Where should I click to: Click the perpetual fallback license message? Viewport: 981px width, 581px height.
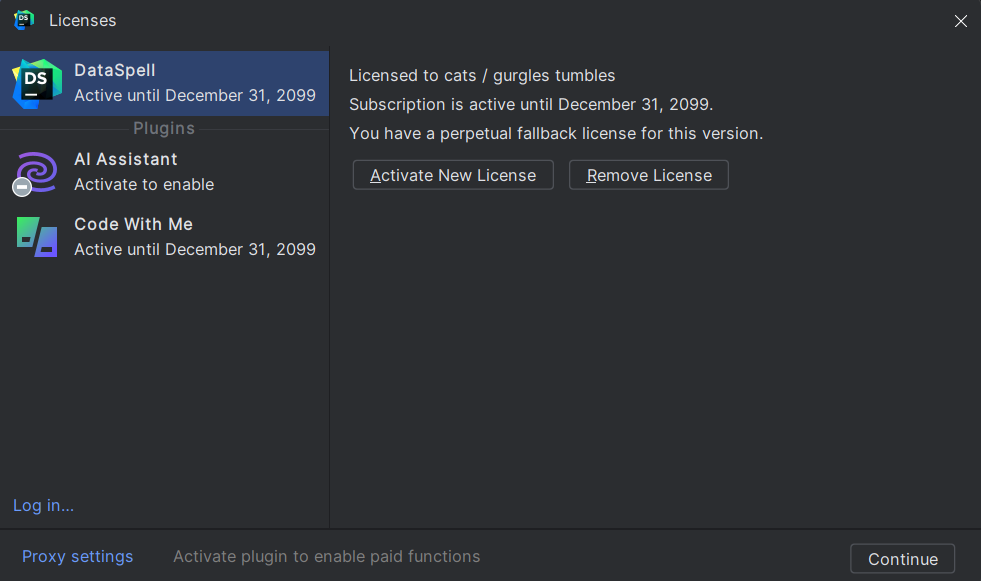point(556,134)
